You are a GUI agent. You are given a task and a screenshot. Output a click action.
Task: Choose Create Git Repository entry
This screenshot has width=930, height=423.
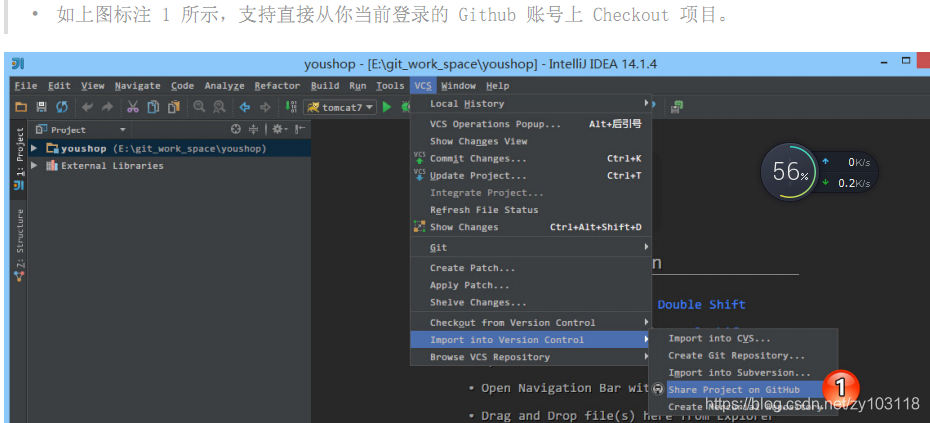(x=743, y=355)
